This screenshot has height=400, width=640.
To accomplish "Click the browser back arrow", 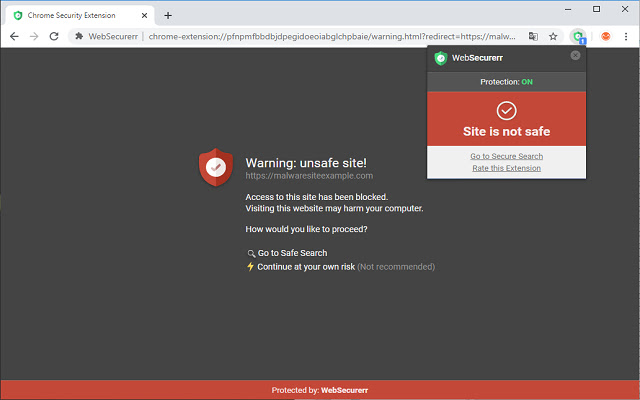I will pos(14,36).
